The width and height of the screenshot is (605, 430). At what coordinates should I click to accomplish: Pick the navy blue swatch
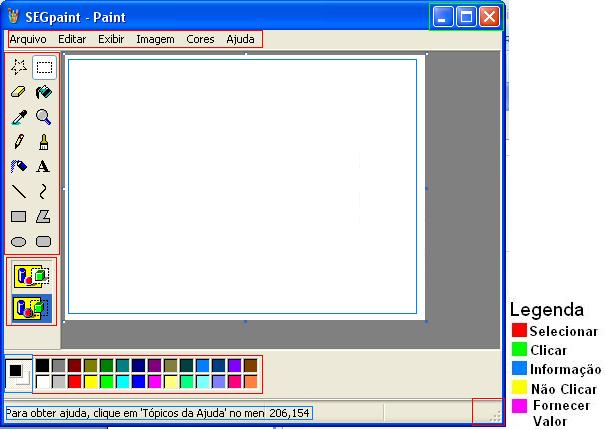139,366
